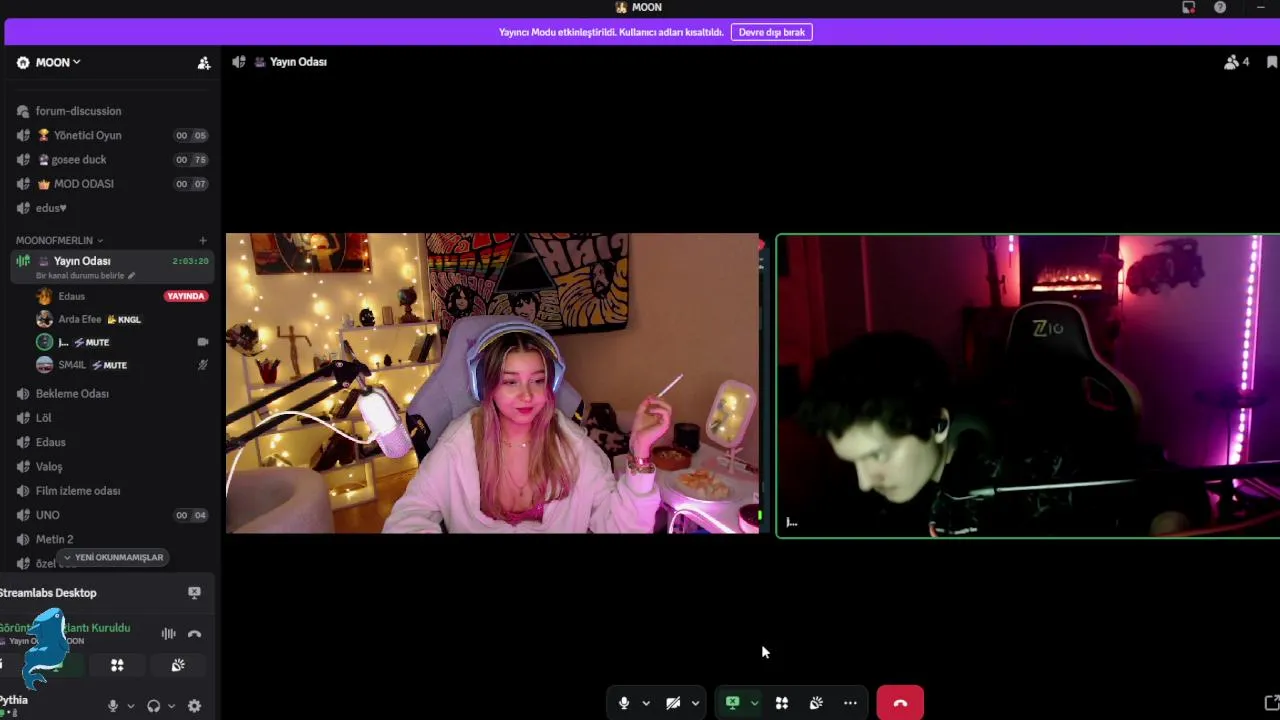
Task: Open microphone options arrow in call bar
Action: tap(646, 703)
